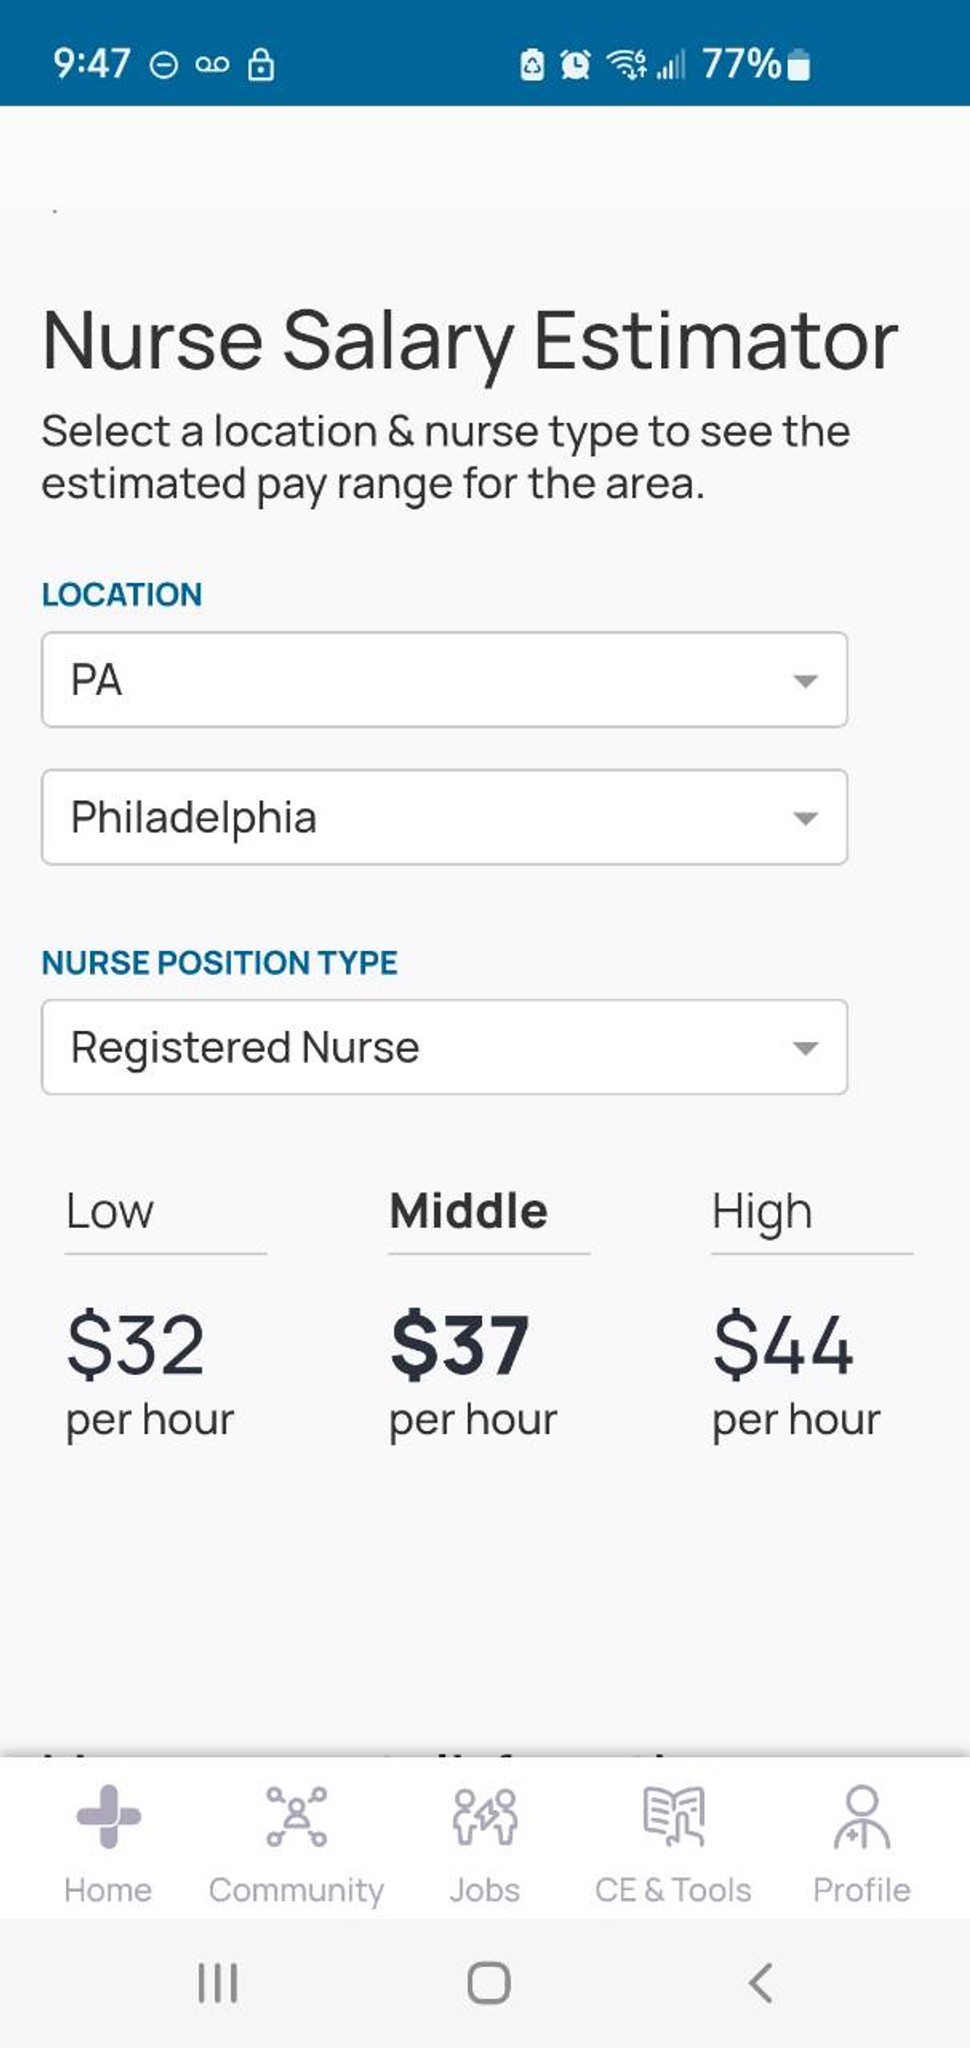Tap the Nurse Salary Estimator heading
Screen dimensions: 970x2048
[x=470, y=341]
